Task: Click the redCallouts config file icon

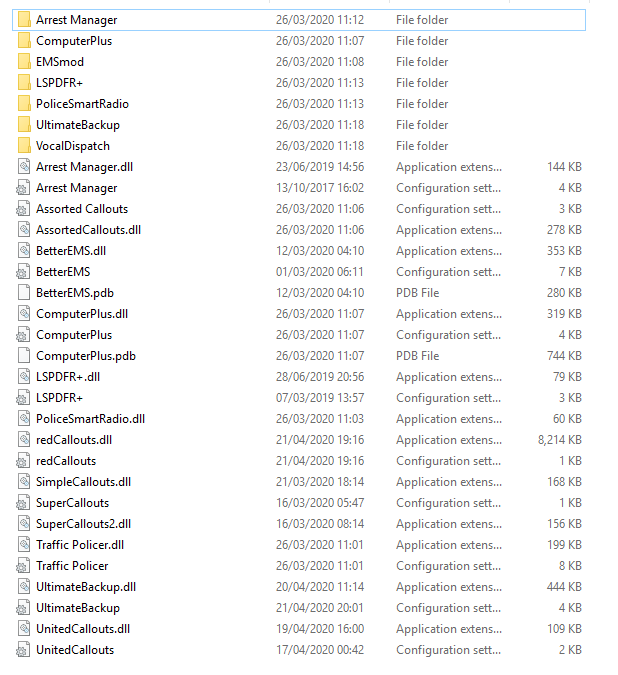Action: pos(23,461)
